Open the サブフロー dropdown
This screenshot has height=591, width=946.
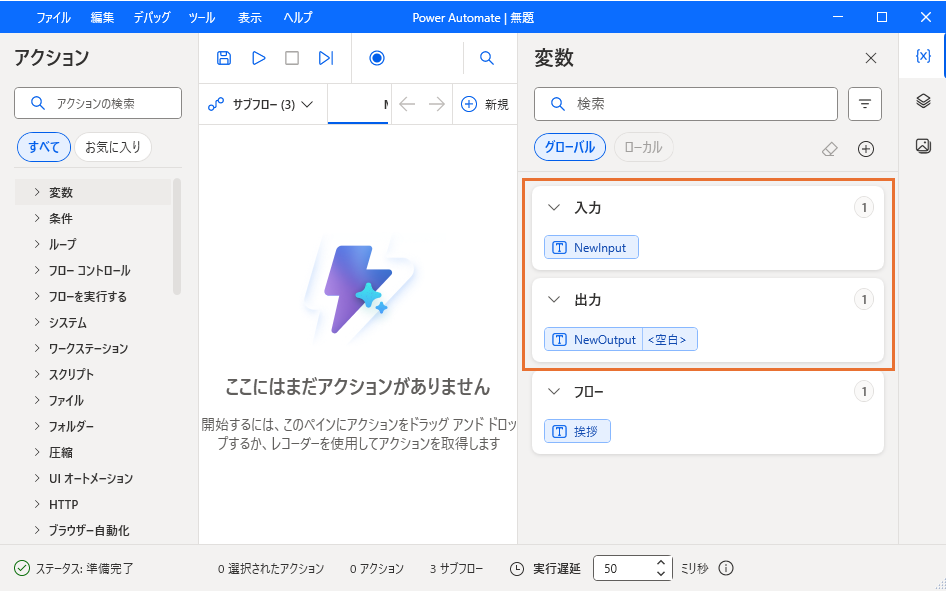261,104
